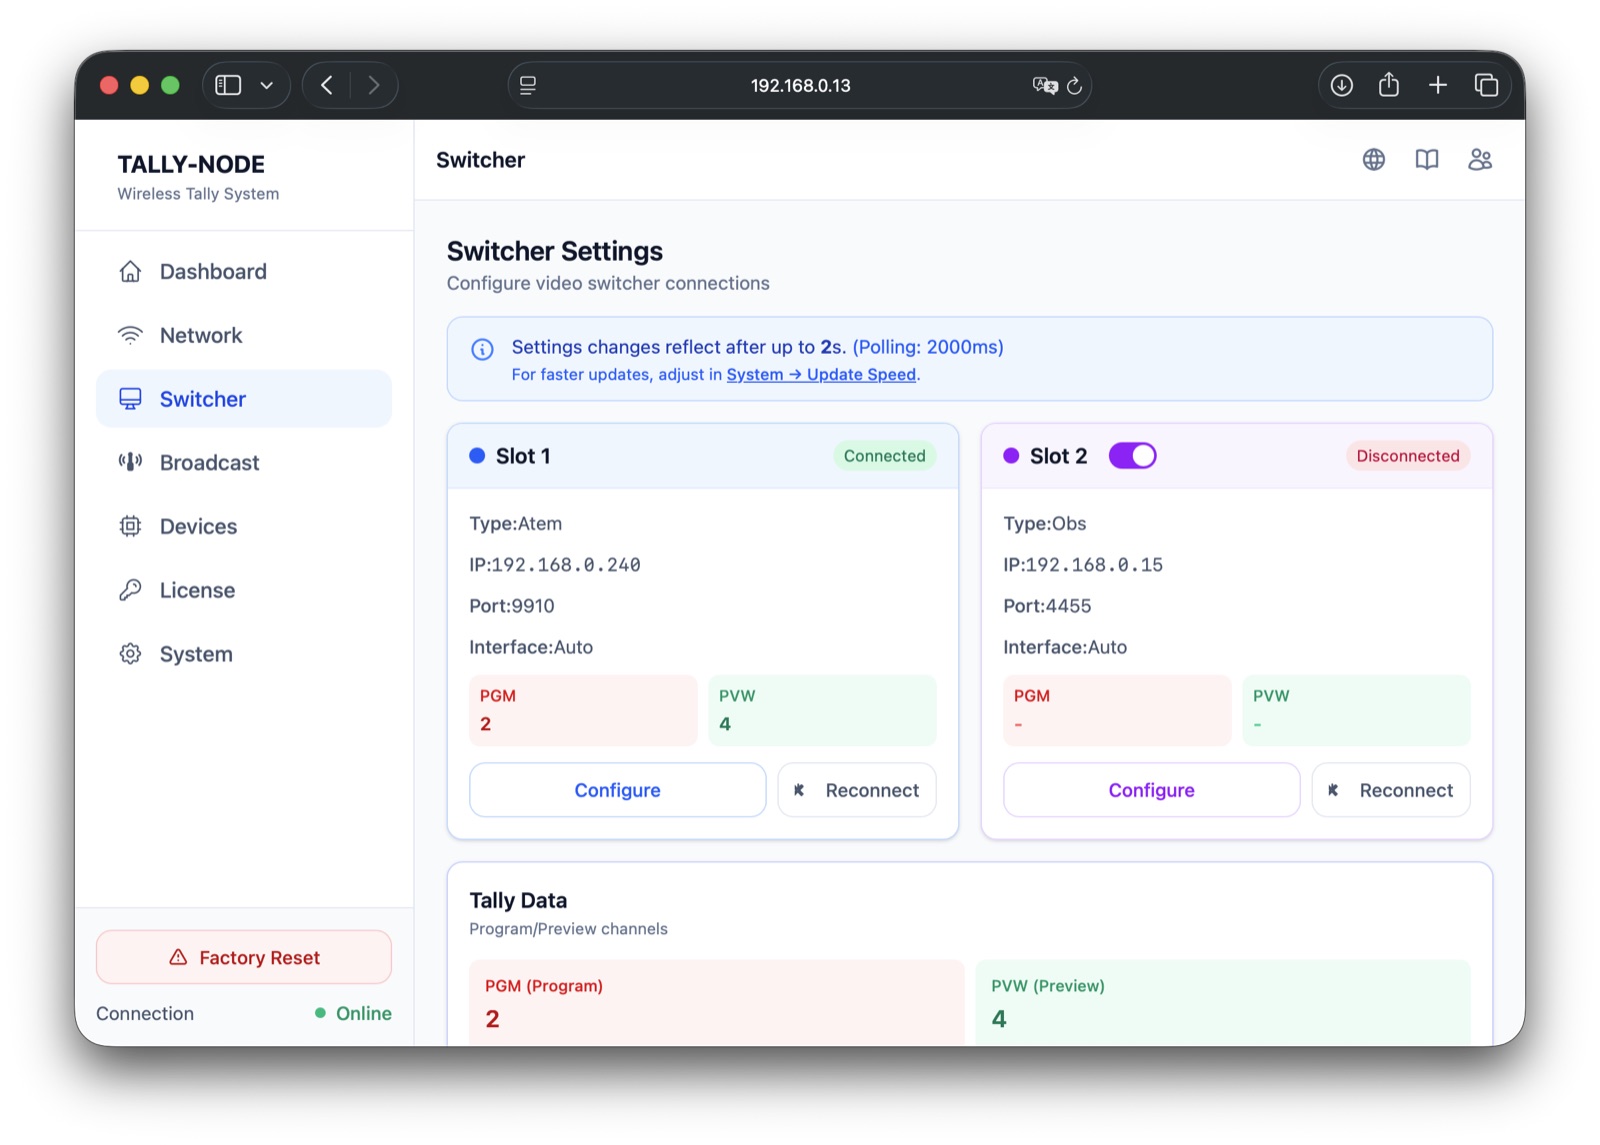Click the Factory Reset button
This screenshot has width=1600, height=1145.
(x=244, y=958)
